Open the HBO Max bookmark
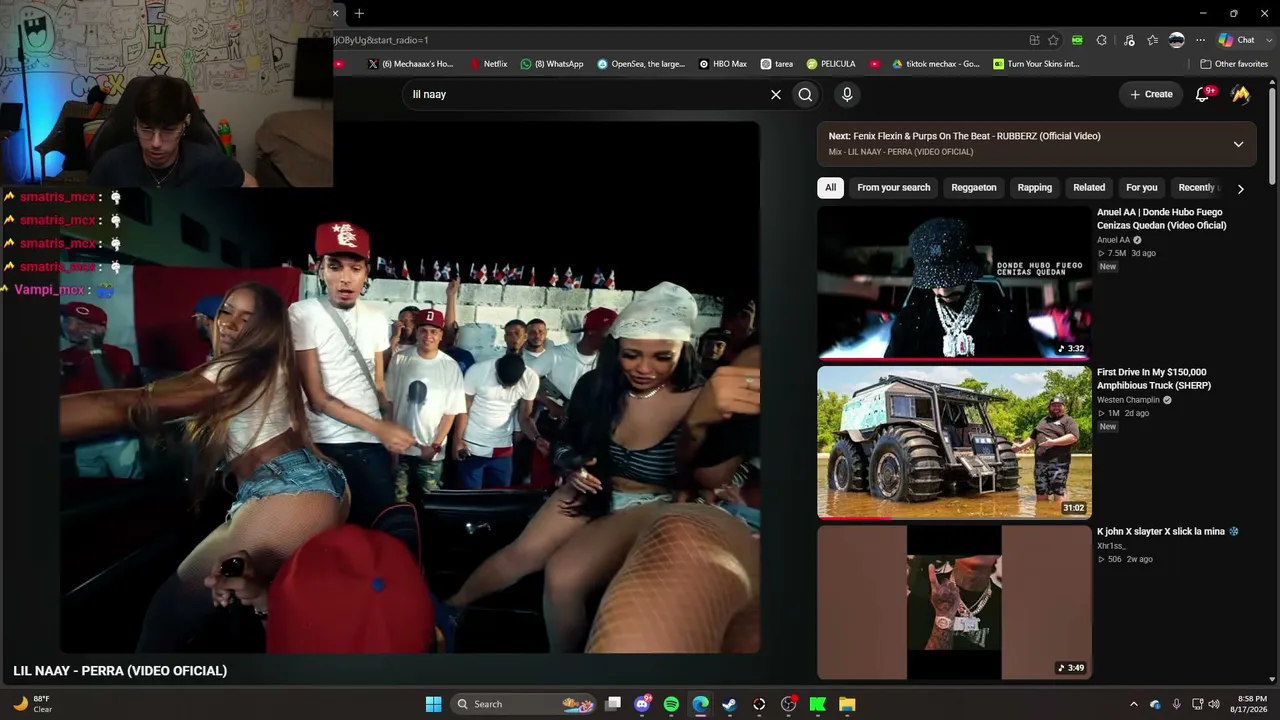 coord(723,64)
